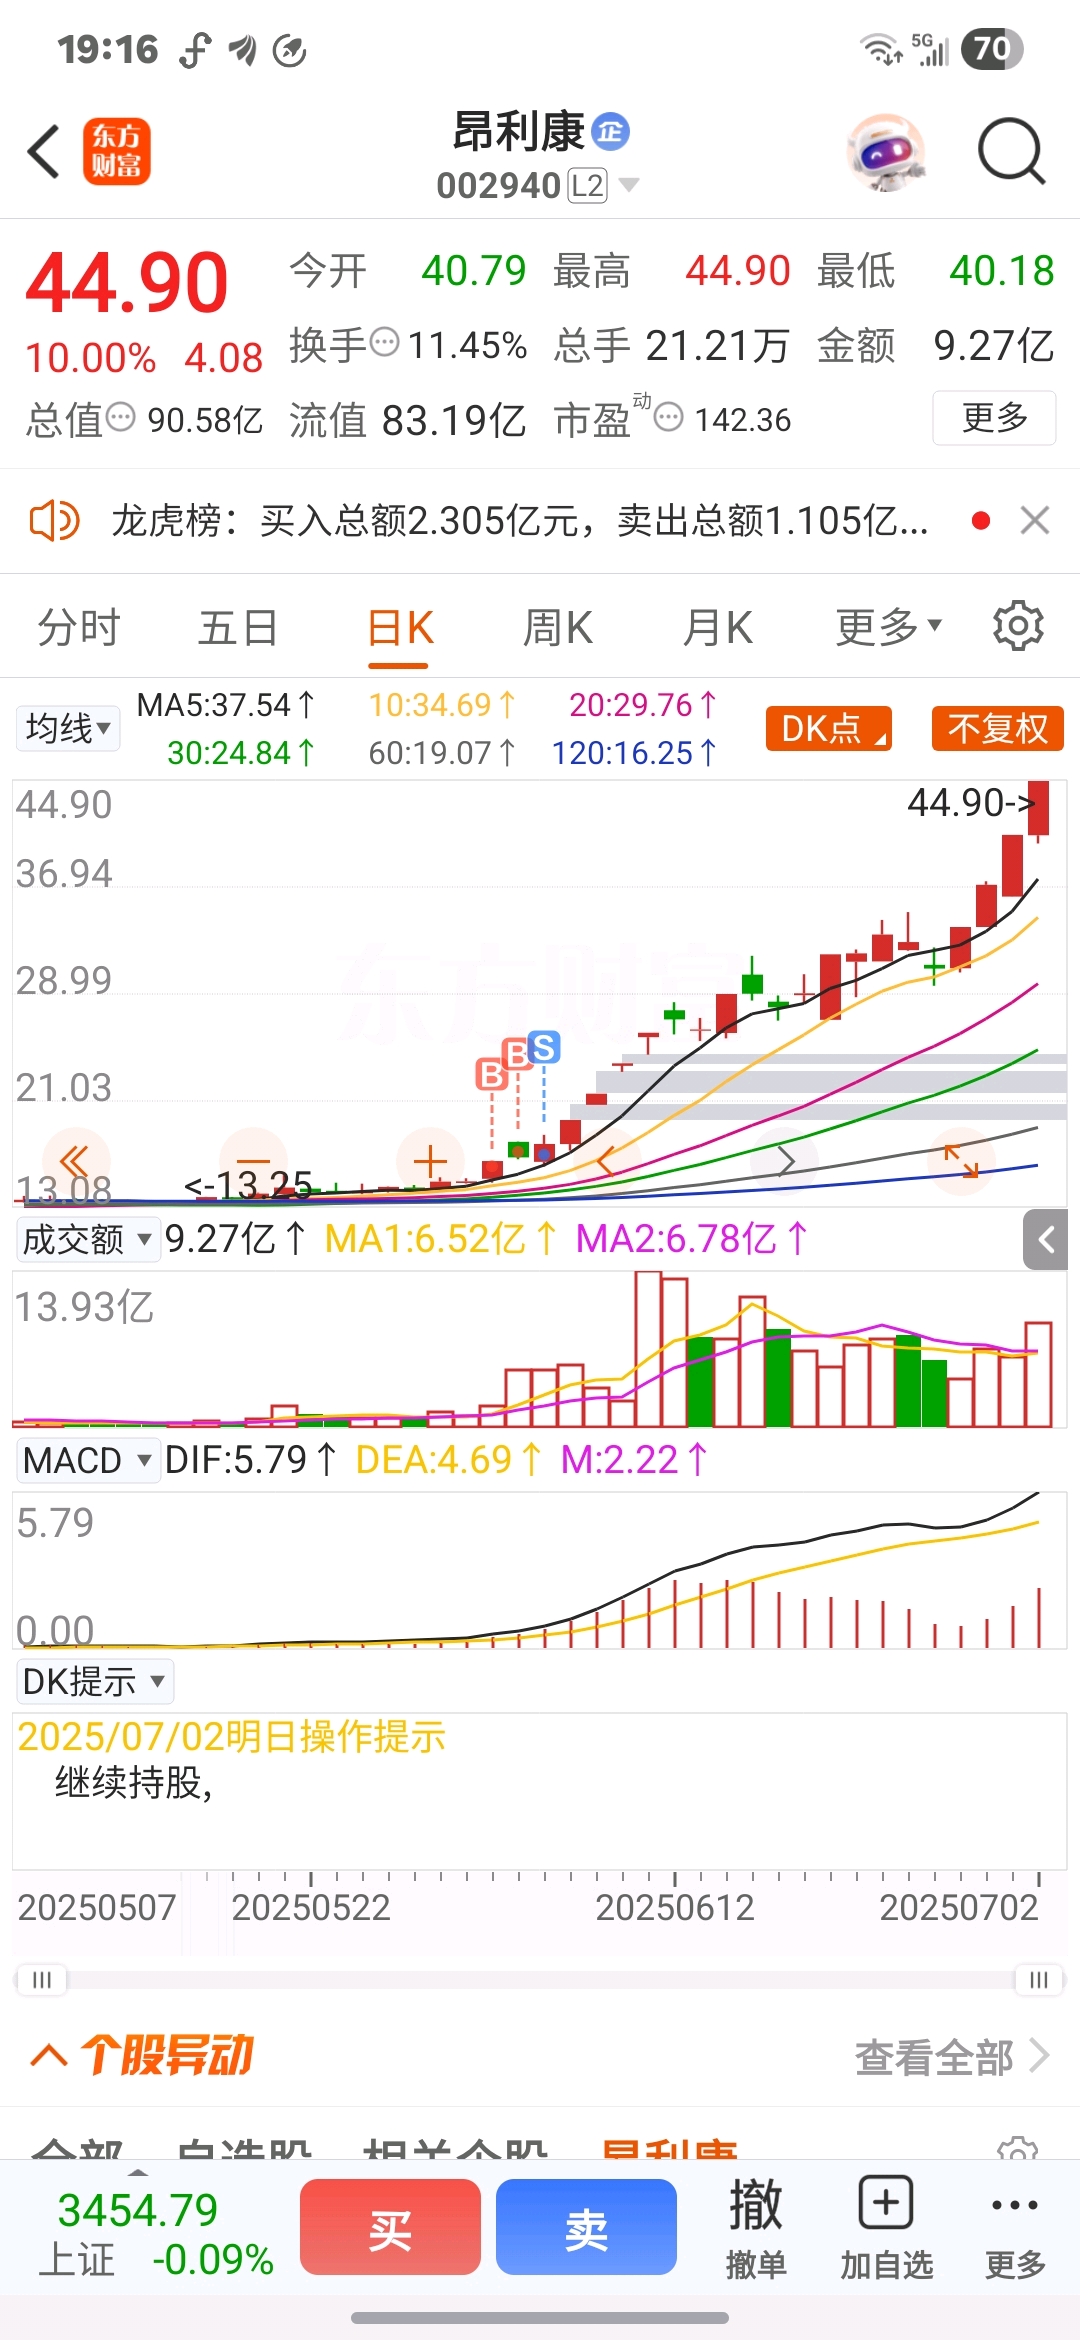Switch to 月K tab
Screen dimensions: 1080x2340
point(717,628)
